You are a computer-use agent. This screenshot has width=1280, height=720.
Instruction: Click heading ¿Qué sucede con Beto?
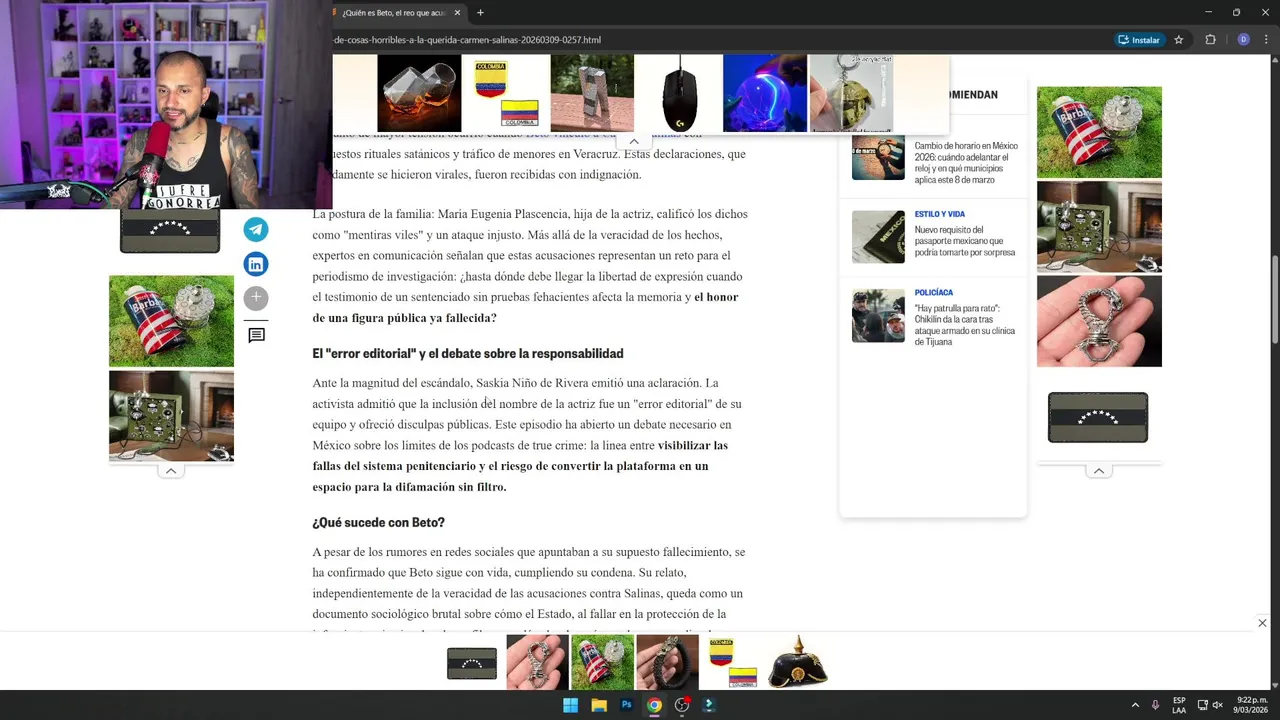pyautogui.click(x=378, y=523)
